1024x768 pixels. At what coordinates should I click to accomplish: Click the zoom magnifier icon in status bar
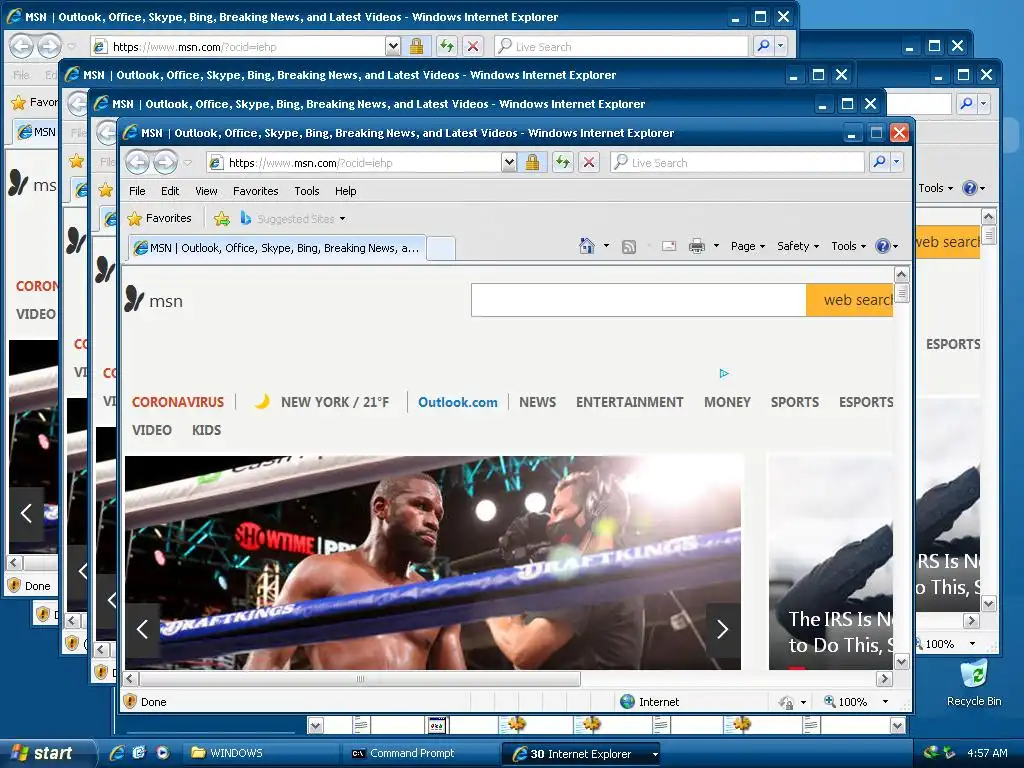click(829, 701)
